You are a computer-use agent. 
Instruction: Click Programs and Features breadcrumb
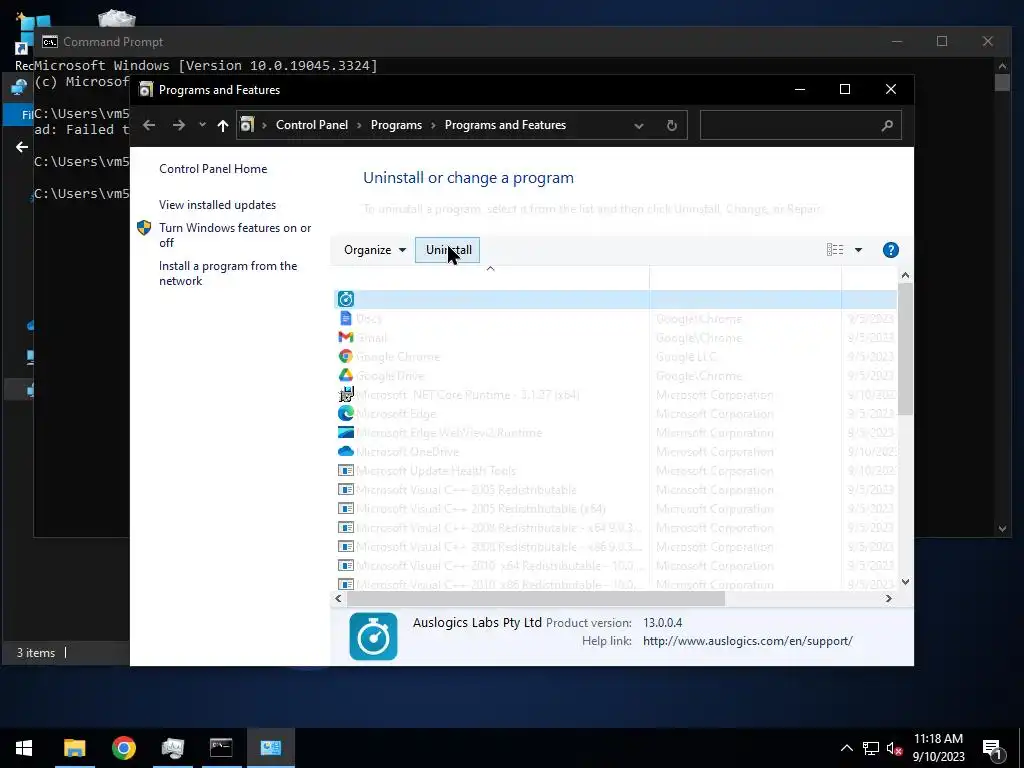tap(505, 125)
